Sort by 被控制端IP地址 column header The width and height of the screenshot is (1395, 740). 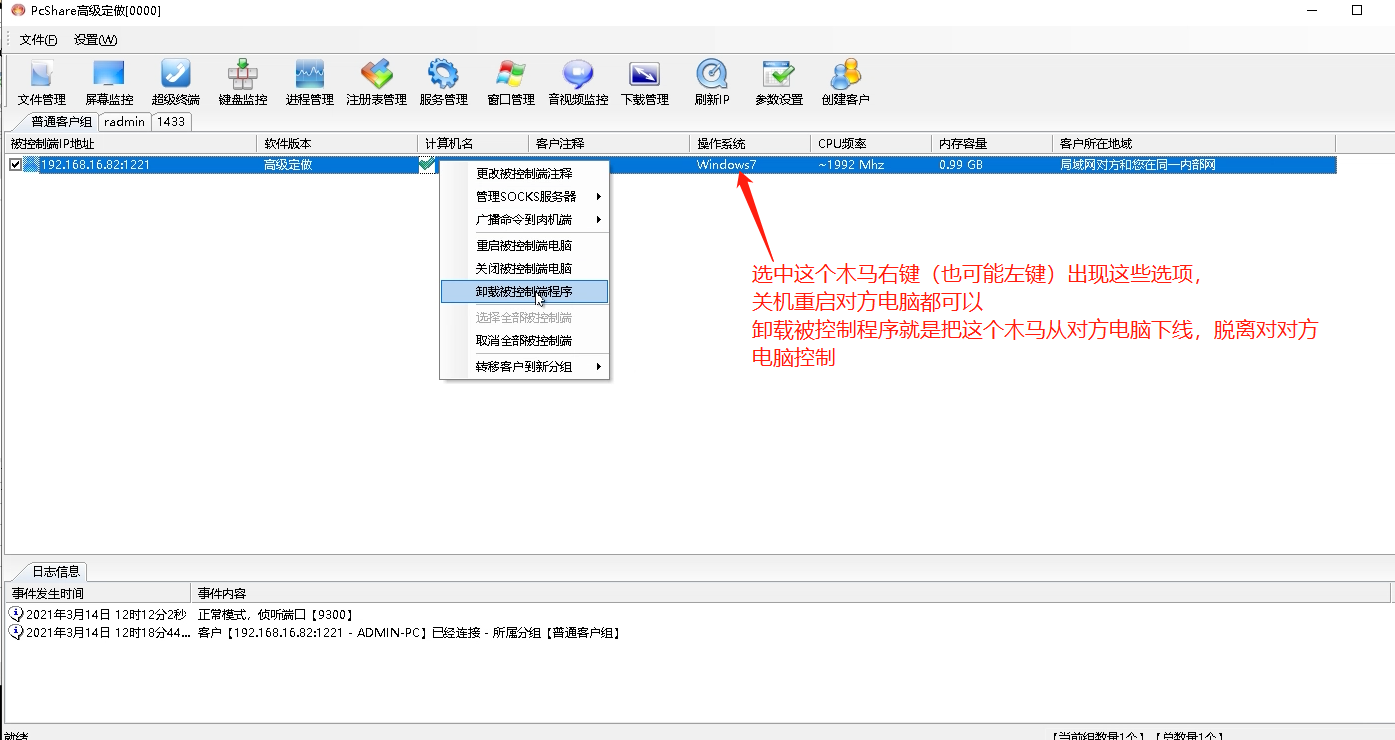click(x=130, y=144)
